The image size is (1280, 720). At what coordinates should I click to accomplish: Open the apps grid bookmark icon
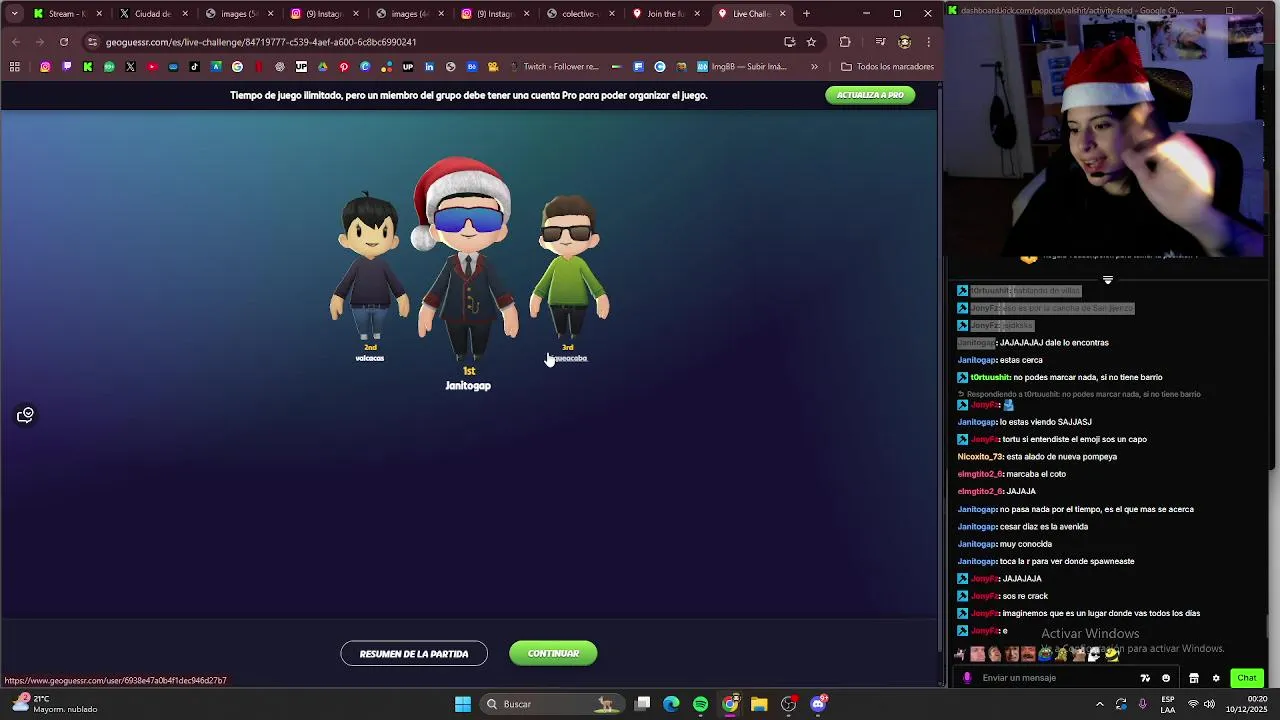(15, 67)
